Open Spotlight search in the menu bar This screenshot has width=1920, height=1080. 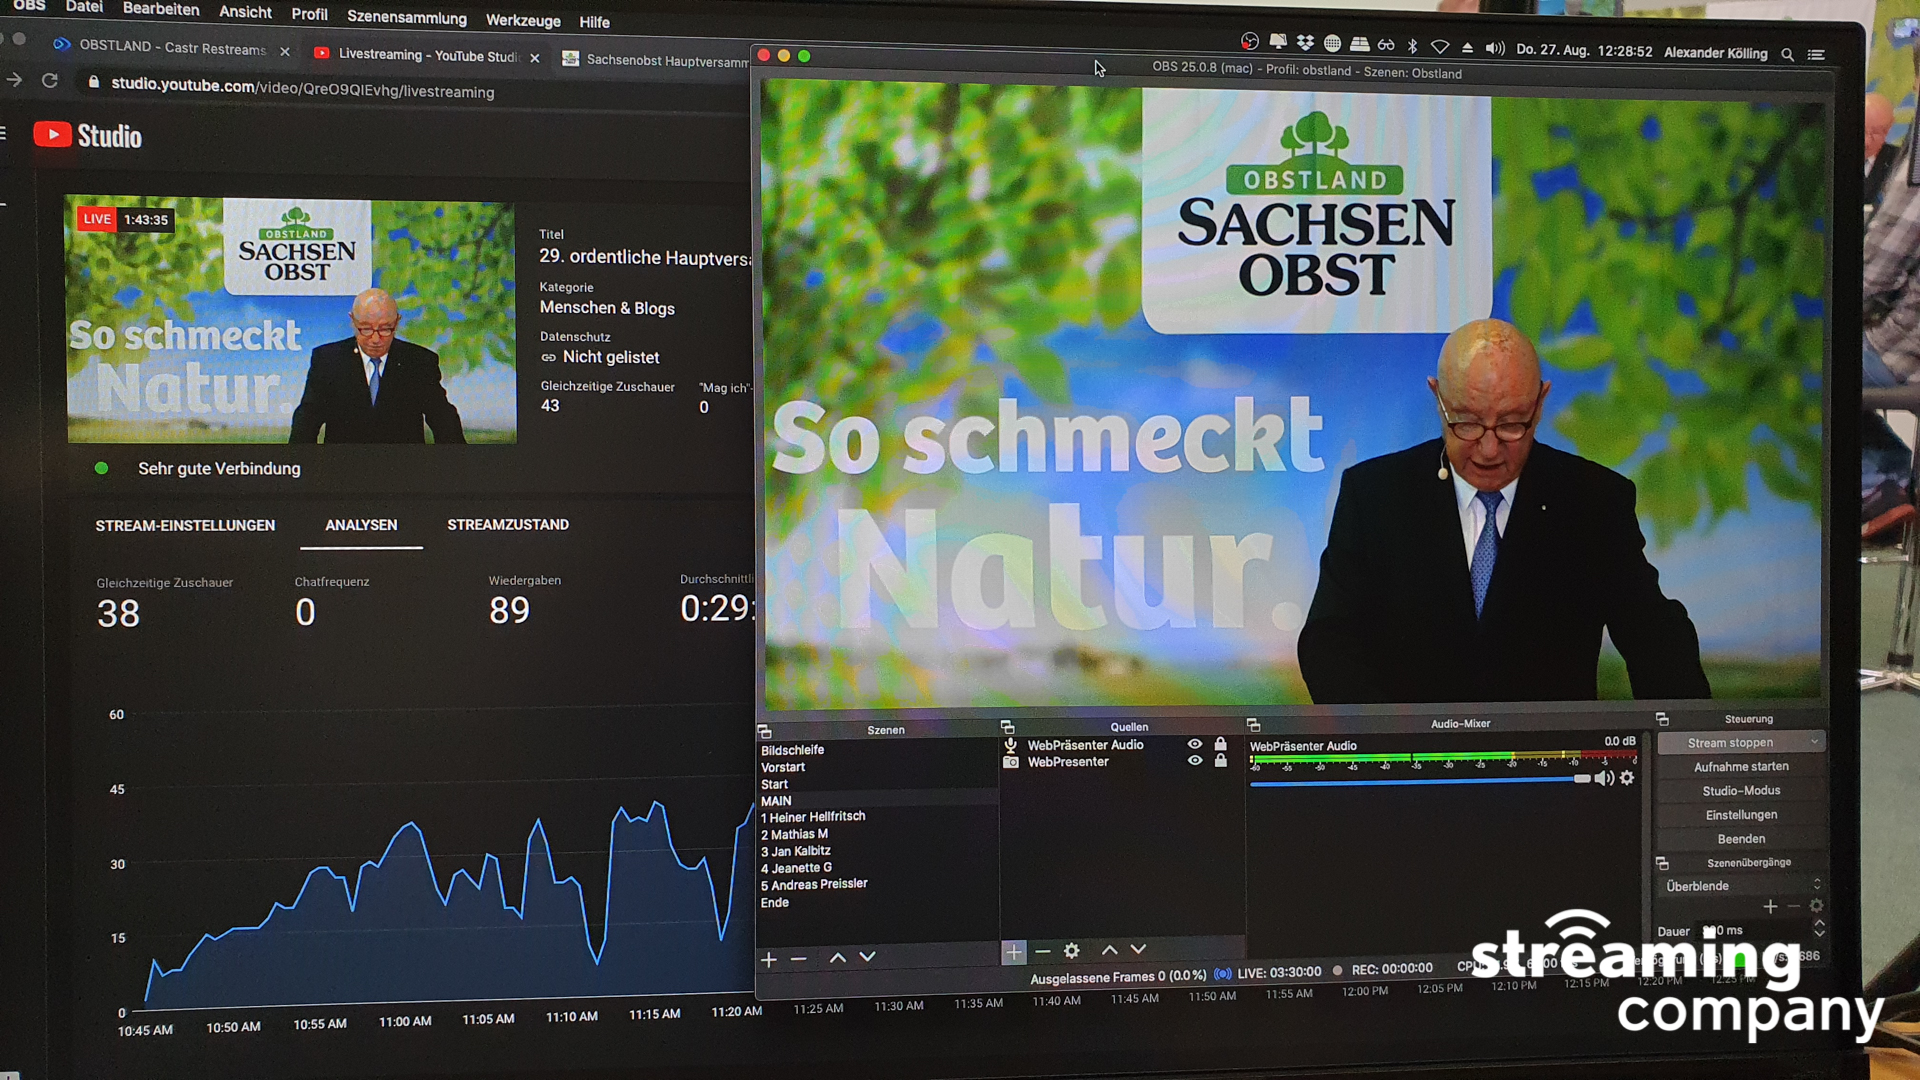click(1787, 54)
